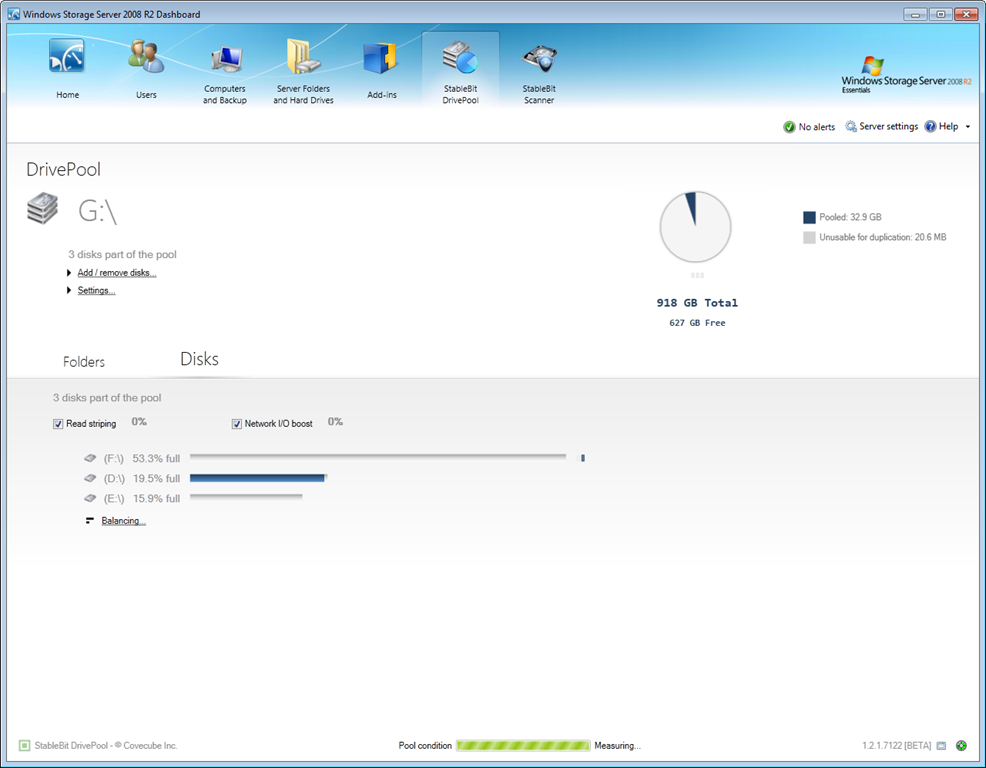This screenshot has width=986, height=768.
Task: Click the Unusable for duplication gray swatch
Action: tap(809, 238)
